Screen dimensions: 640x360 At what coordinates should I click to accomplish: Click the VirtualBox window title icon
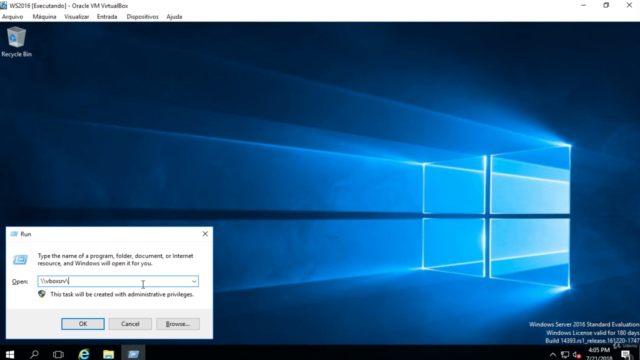[x=4, y=6]
